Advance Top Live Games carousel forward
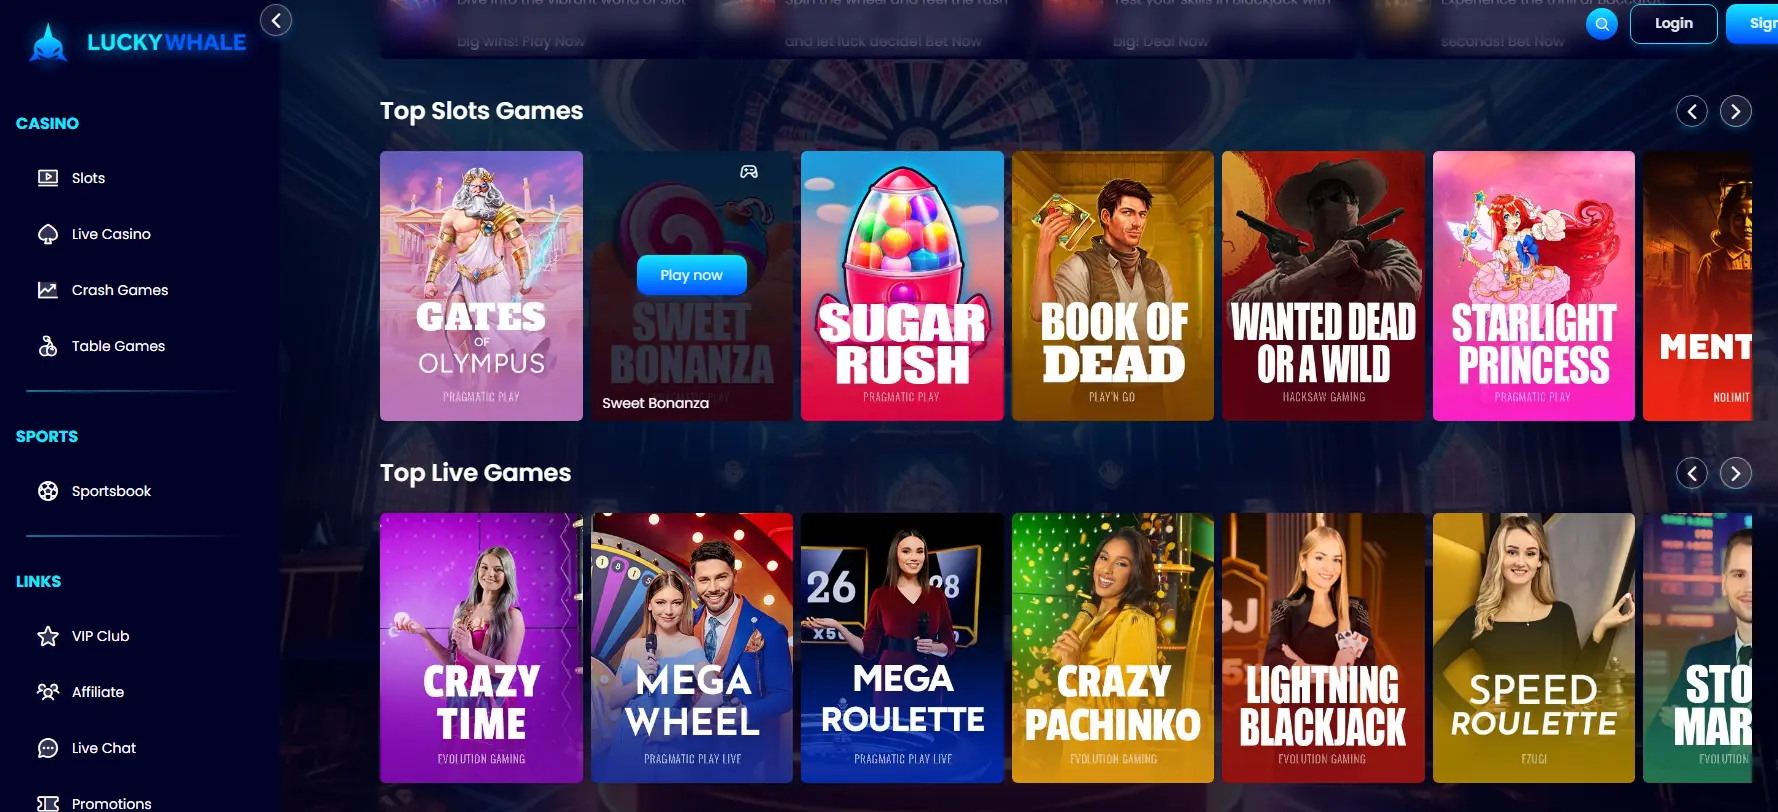The width and height of the screenshot is (1778, 812). click(1736, 473)
